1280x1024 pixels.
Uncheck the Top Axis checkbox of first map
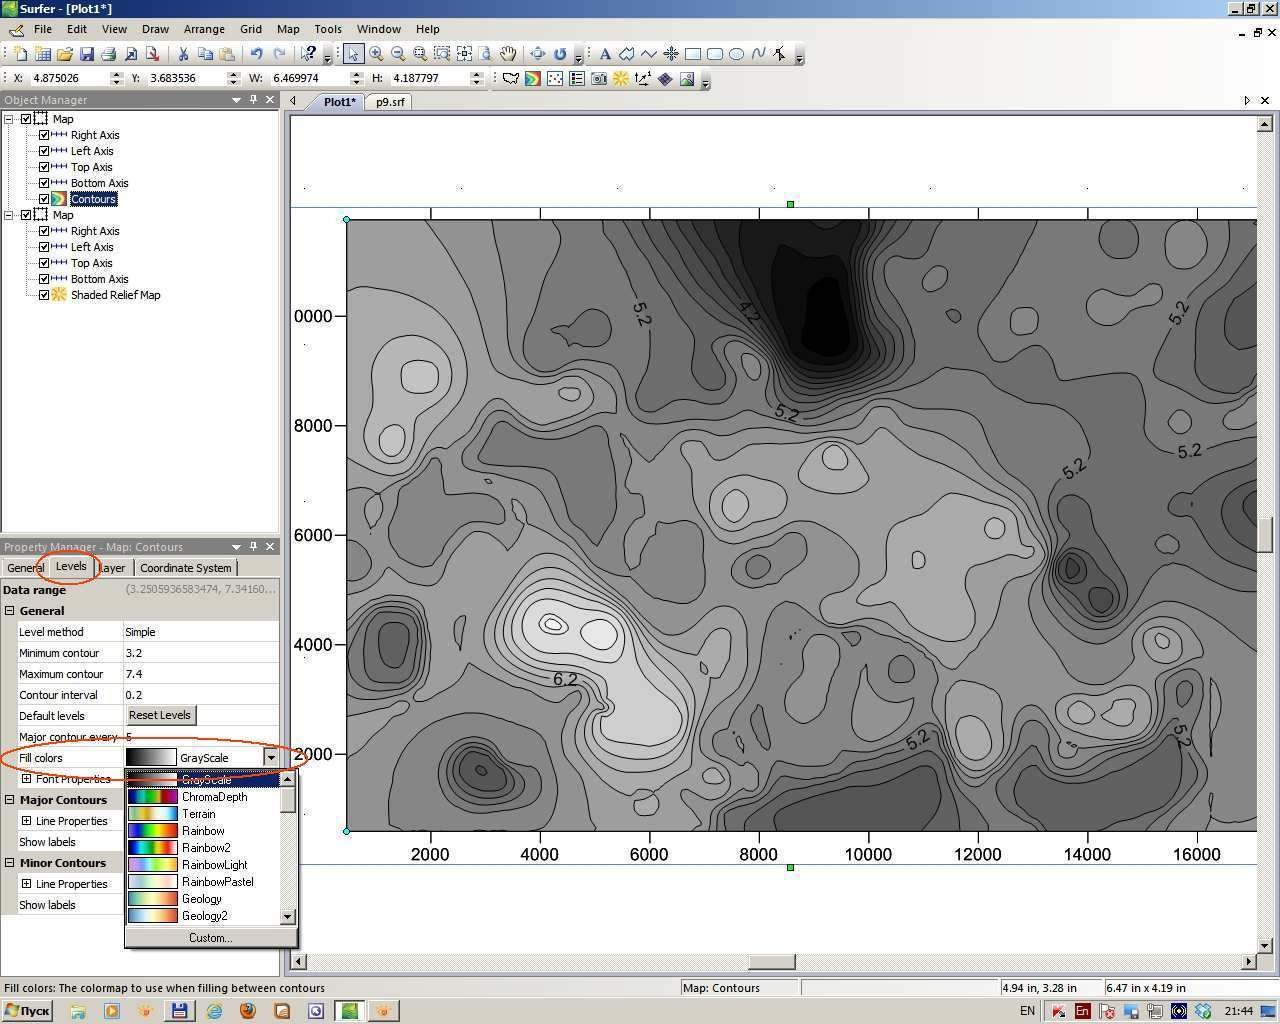44,167
